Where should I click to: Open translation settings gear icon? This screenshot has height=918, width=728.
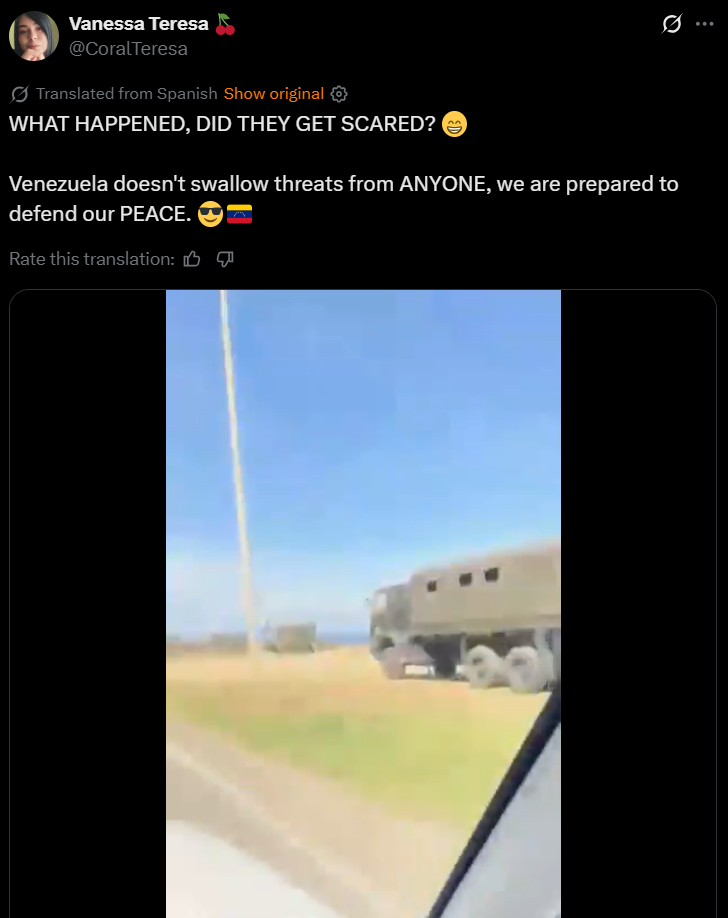339,94
